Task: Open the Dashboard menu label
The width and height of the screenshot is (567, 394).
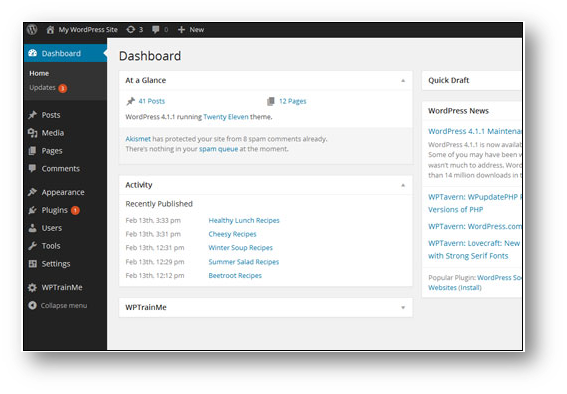Action: point(61,53)
